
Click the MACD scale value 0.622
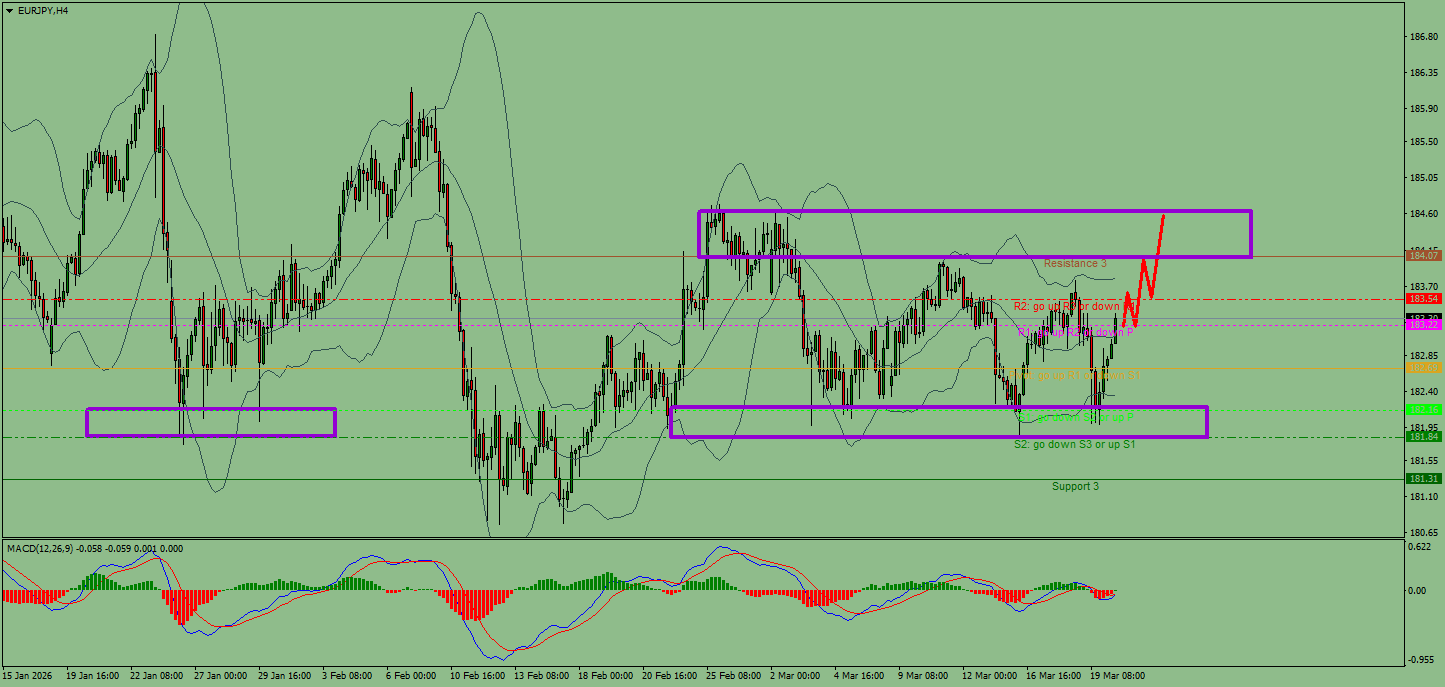pyautogui.click(x=1419, y=547)
